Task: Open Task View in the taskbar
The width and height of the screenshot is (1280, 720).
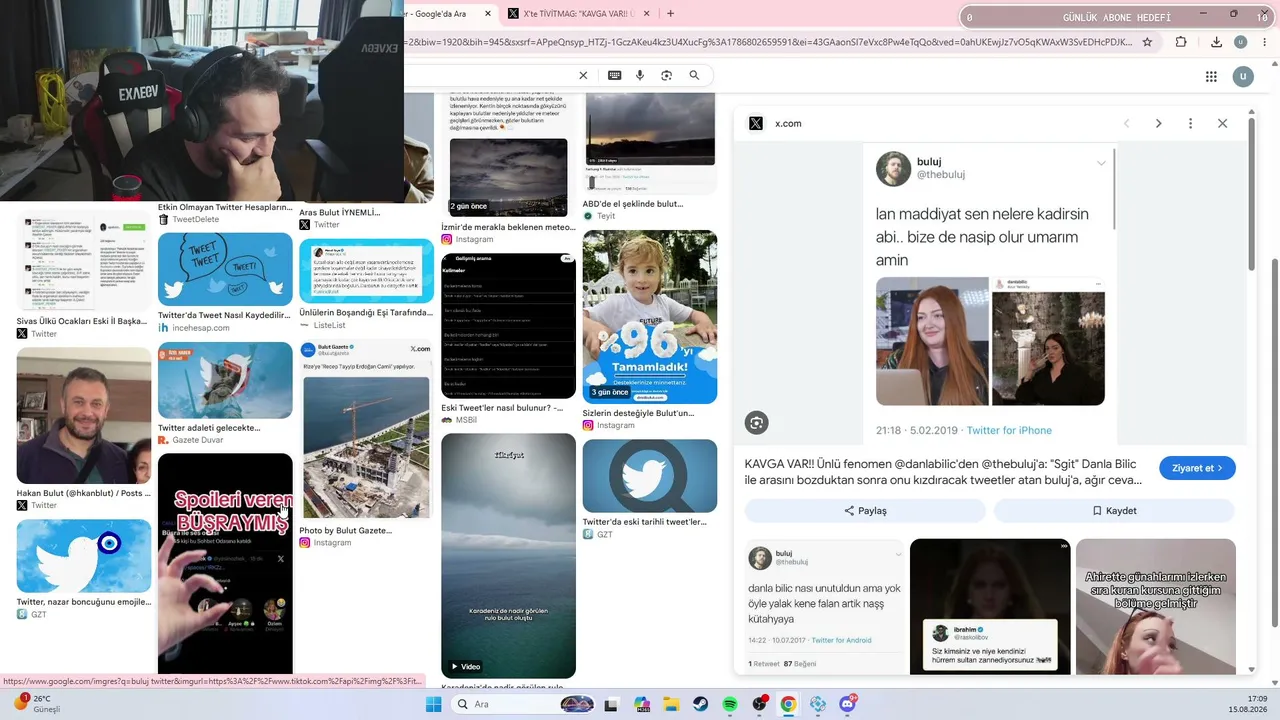Action: pos(612,704)
